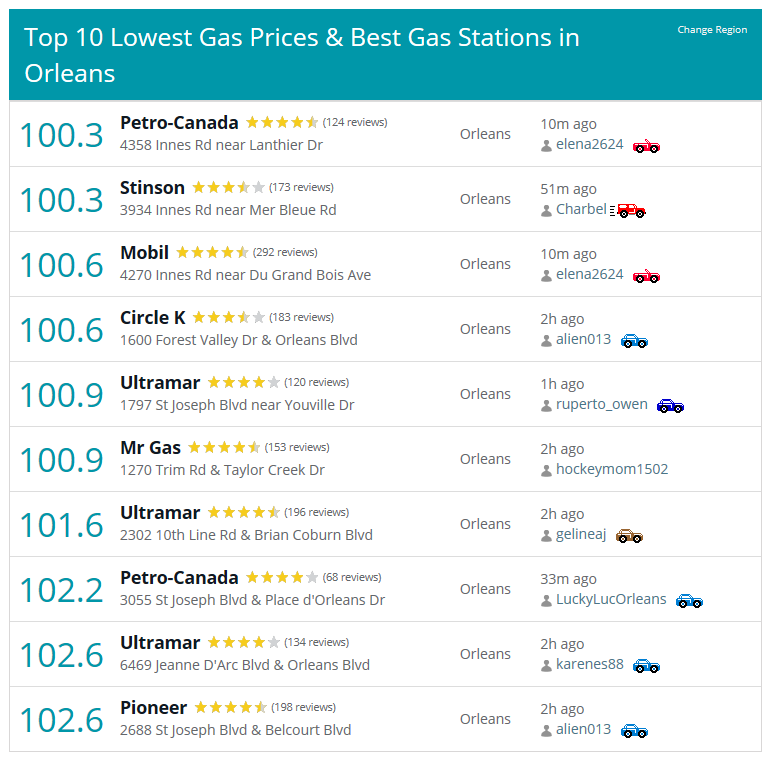
Task: Open the Stinson station name link
Action: point(152,187)
